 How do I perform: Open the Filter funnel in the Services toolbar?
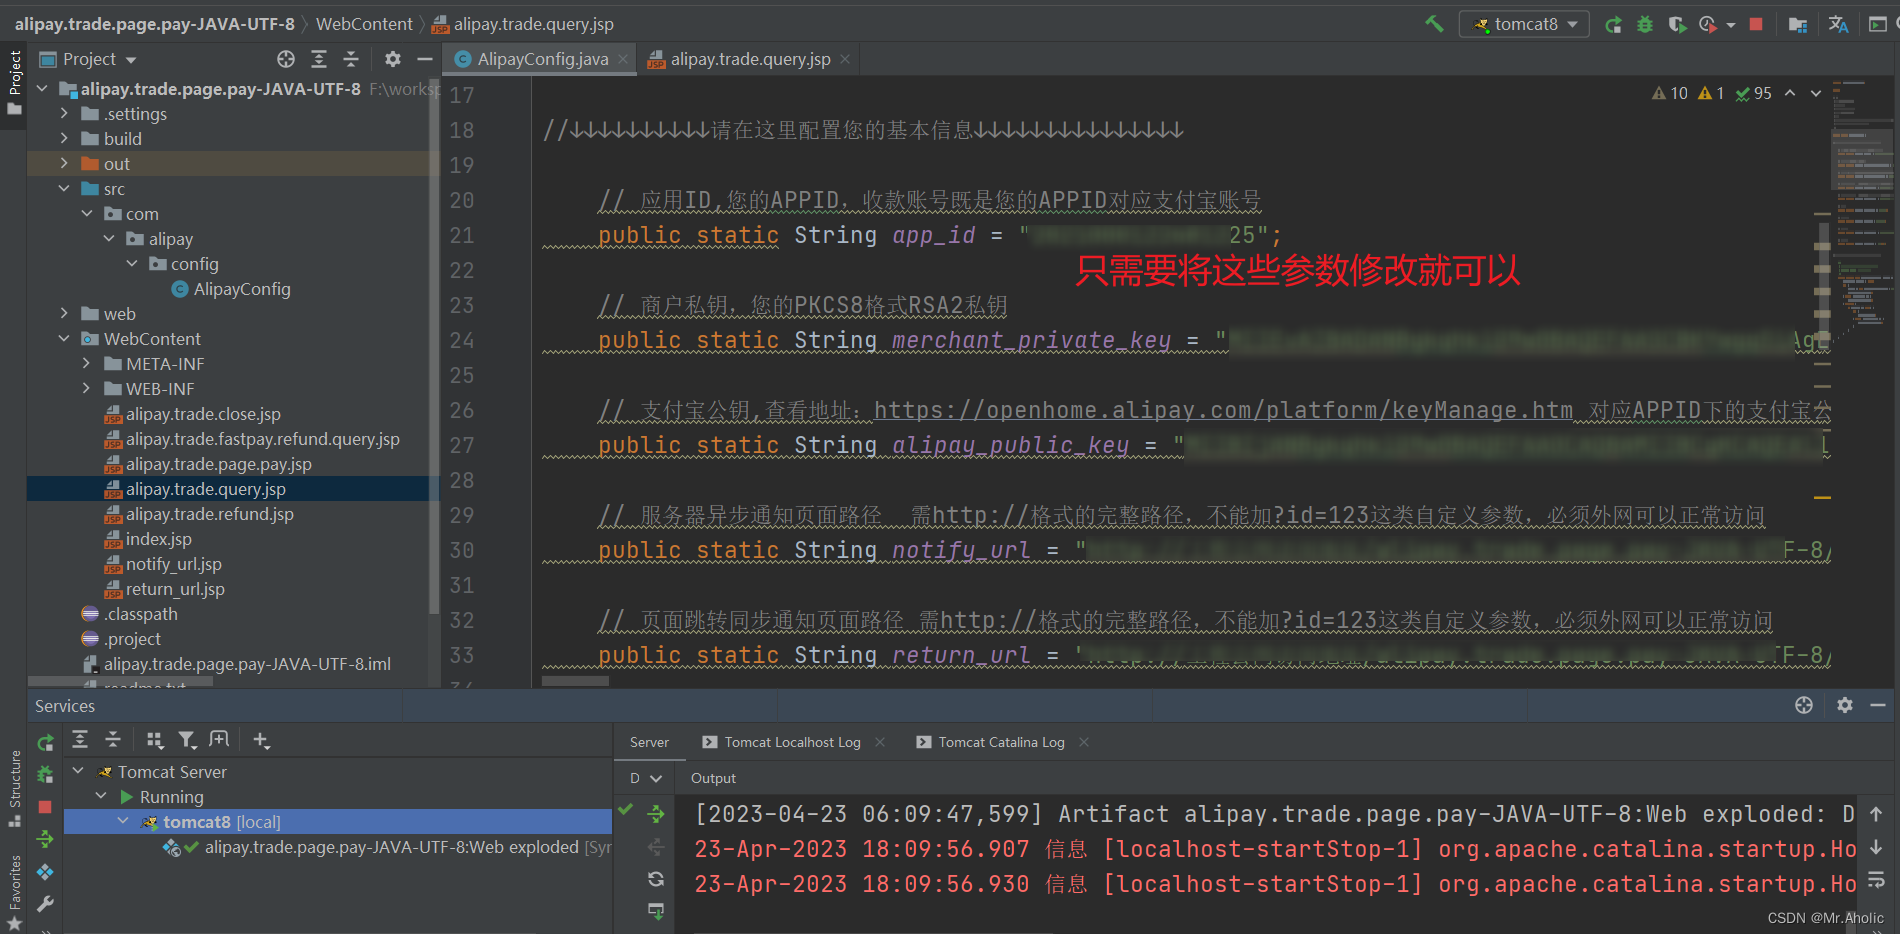point(187,739)
